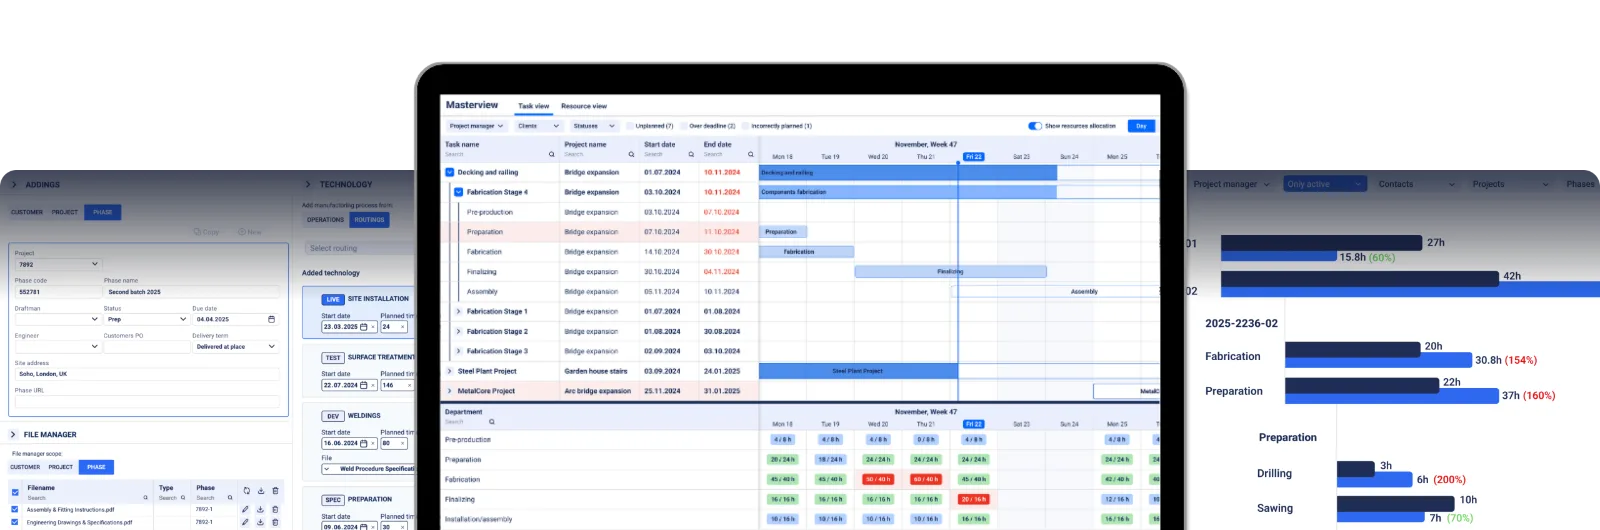Open the Select routing dropdown
Viewport: 1600px width, 530px height.
pos(358,248)
